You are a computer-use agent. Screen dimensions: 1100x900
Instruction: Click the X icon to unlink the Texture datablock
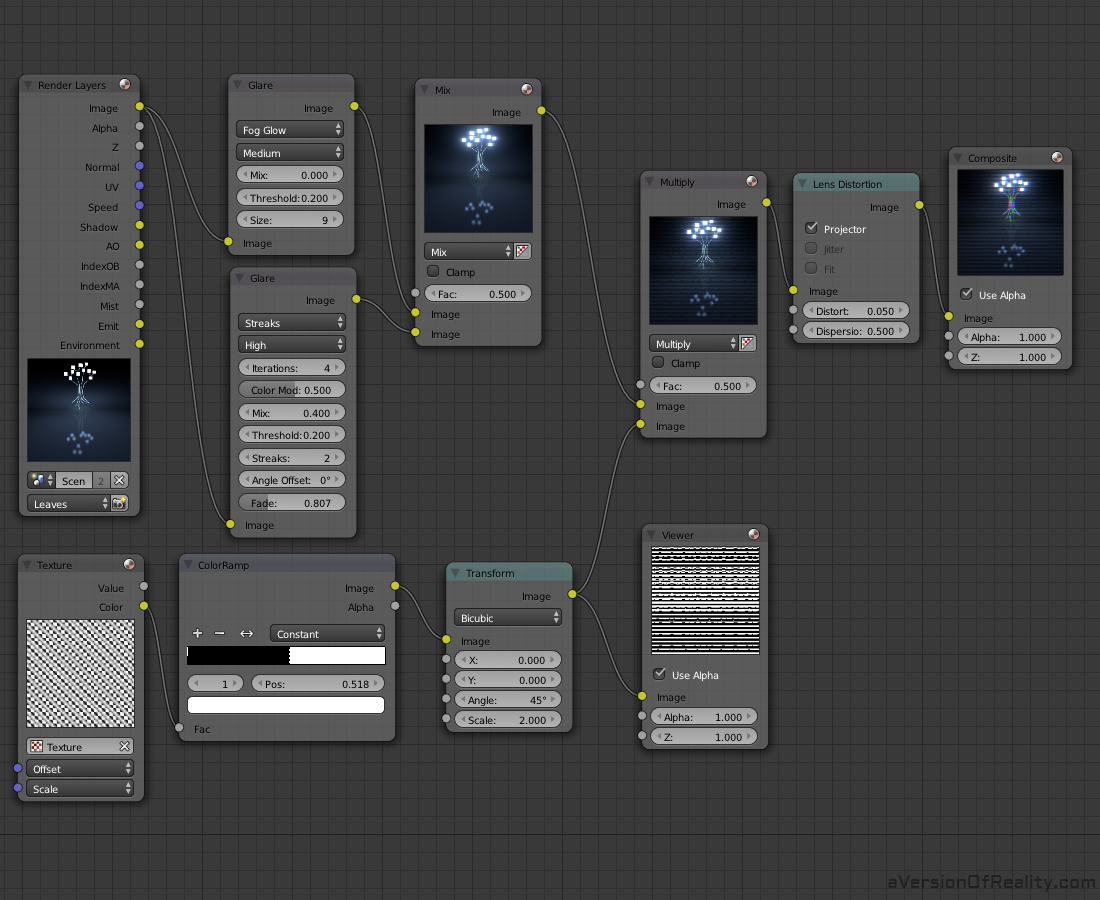(x=125, y=745)
